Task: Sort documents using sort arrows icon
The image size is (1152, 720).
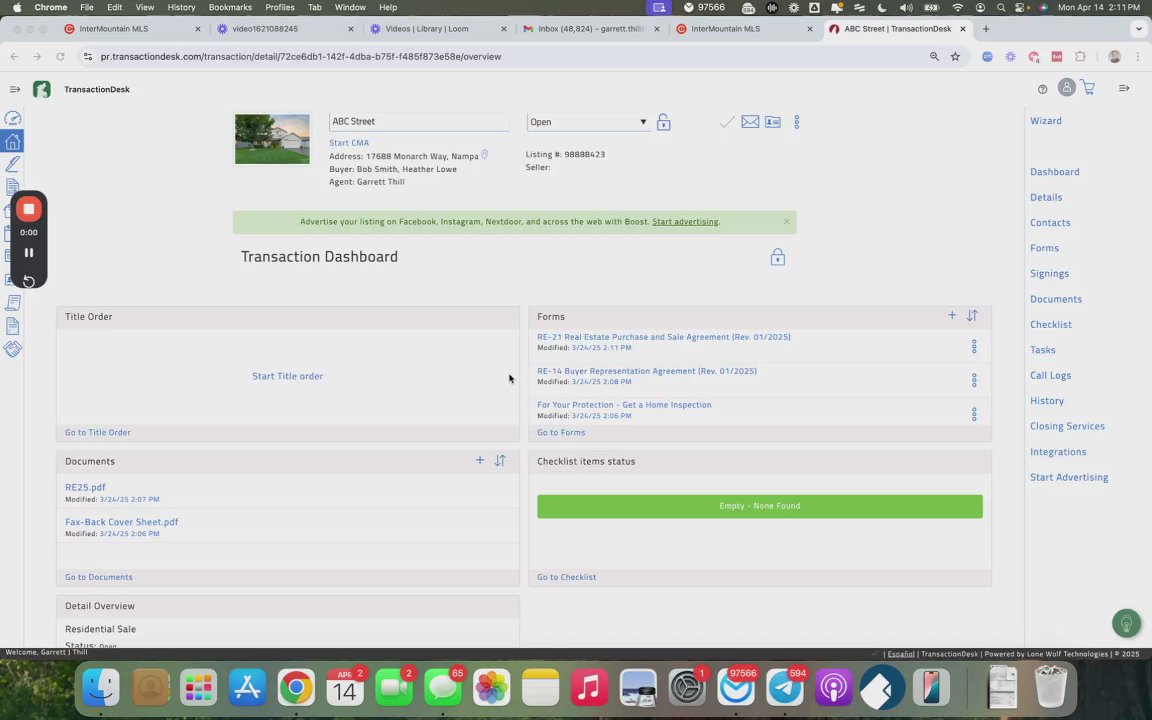Action: pyautogui.click(x=500, y=460)
